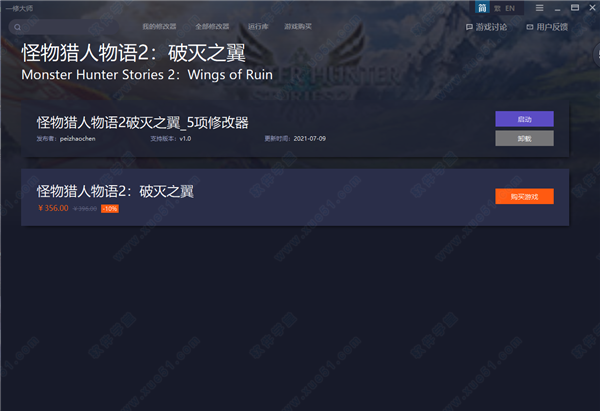
Task: Select Simplified Chinese 简 language
Action: click(482, 8)
